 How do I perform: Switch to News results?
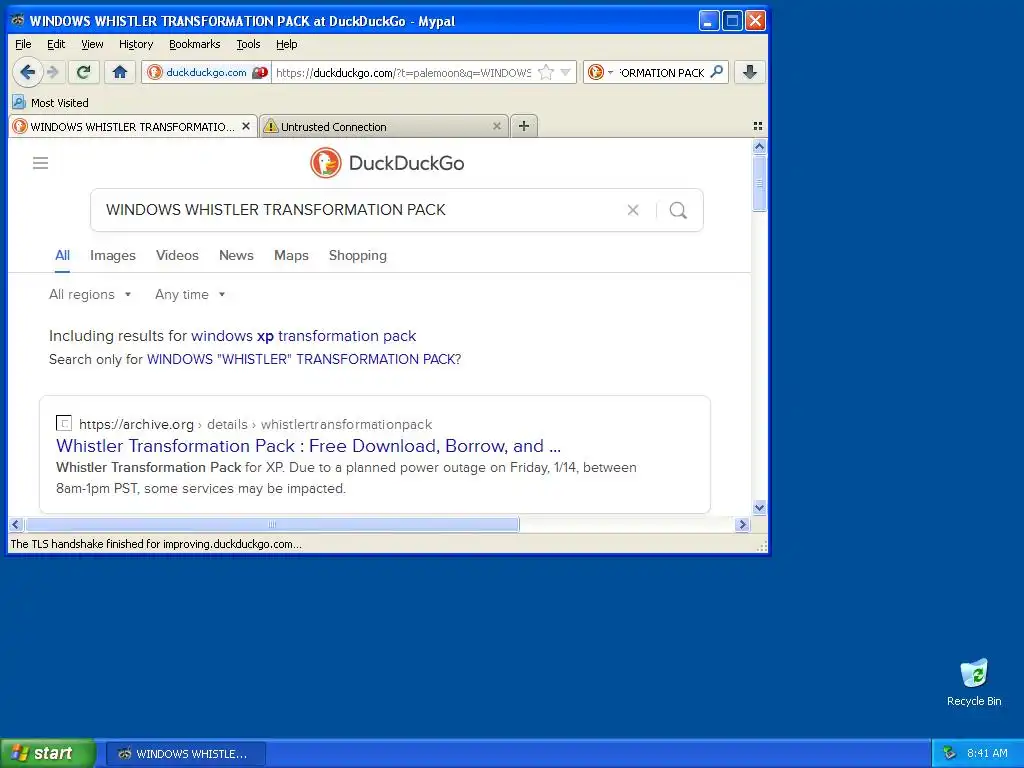[x=236, y=255]
